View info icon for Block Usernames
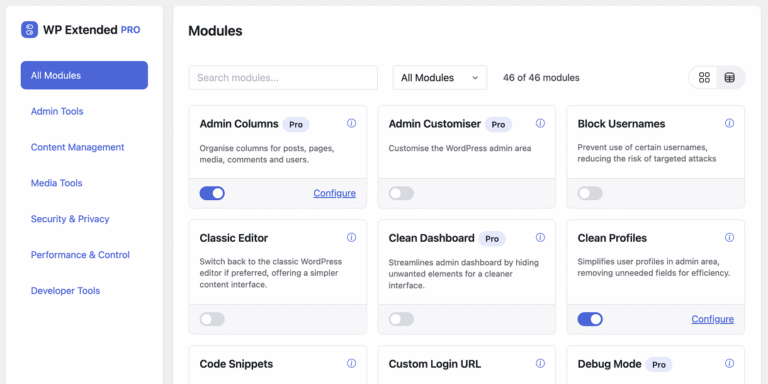Viewport: 768px width, 384px height. coord(729,123)
